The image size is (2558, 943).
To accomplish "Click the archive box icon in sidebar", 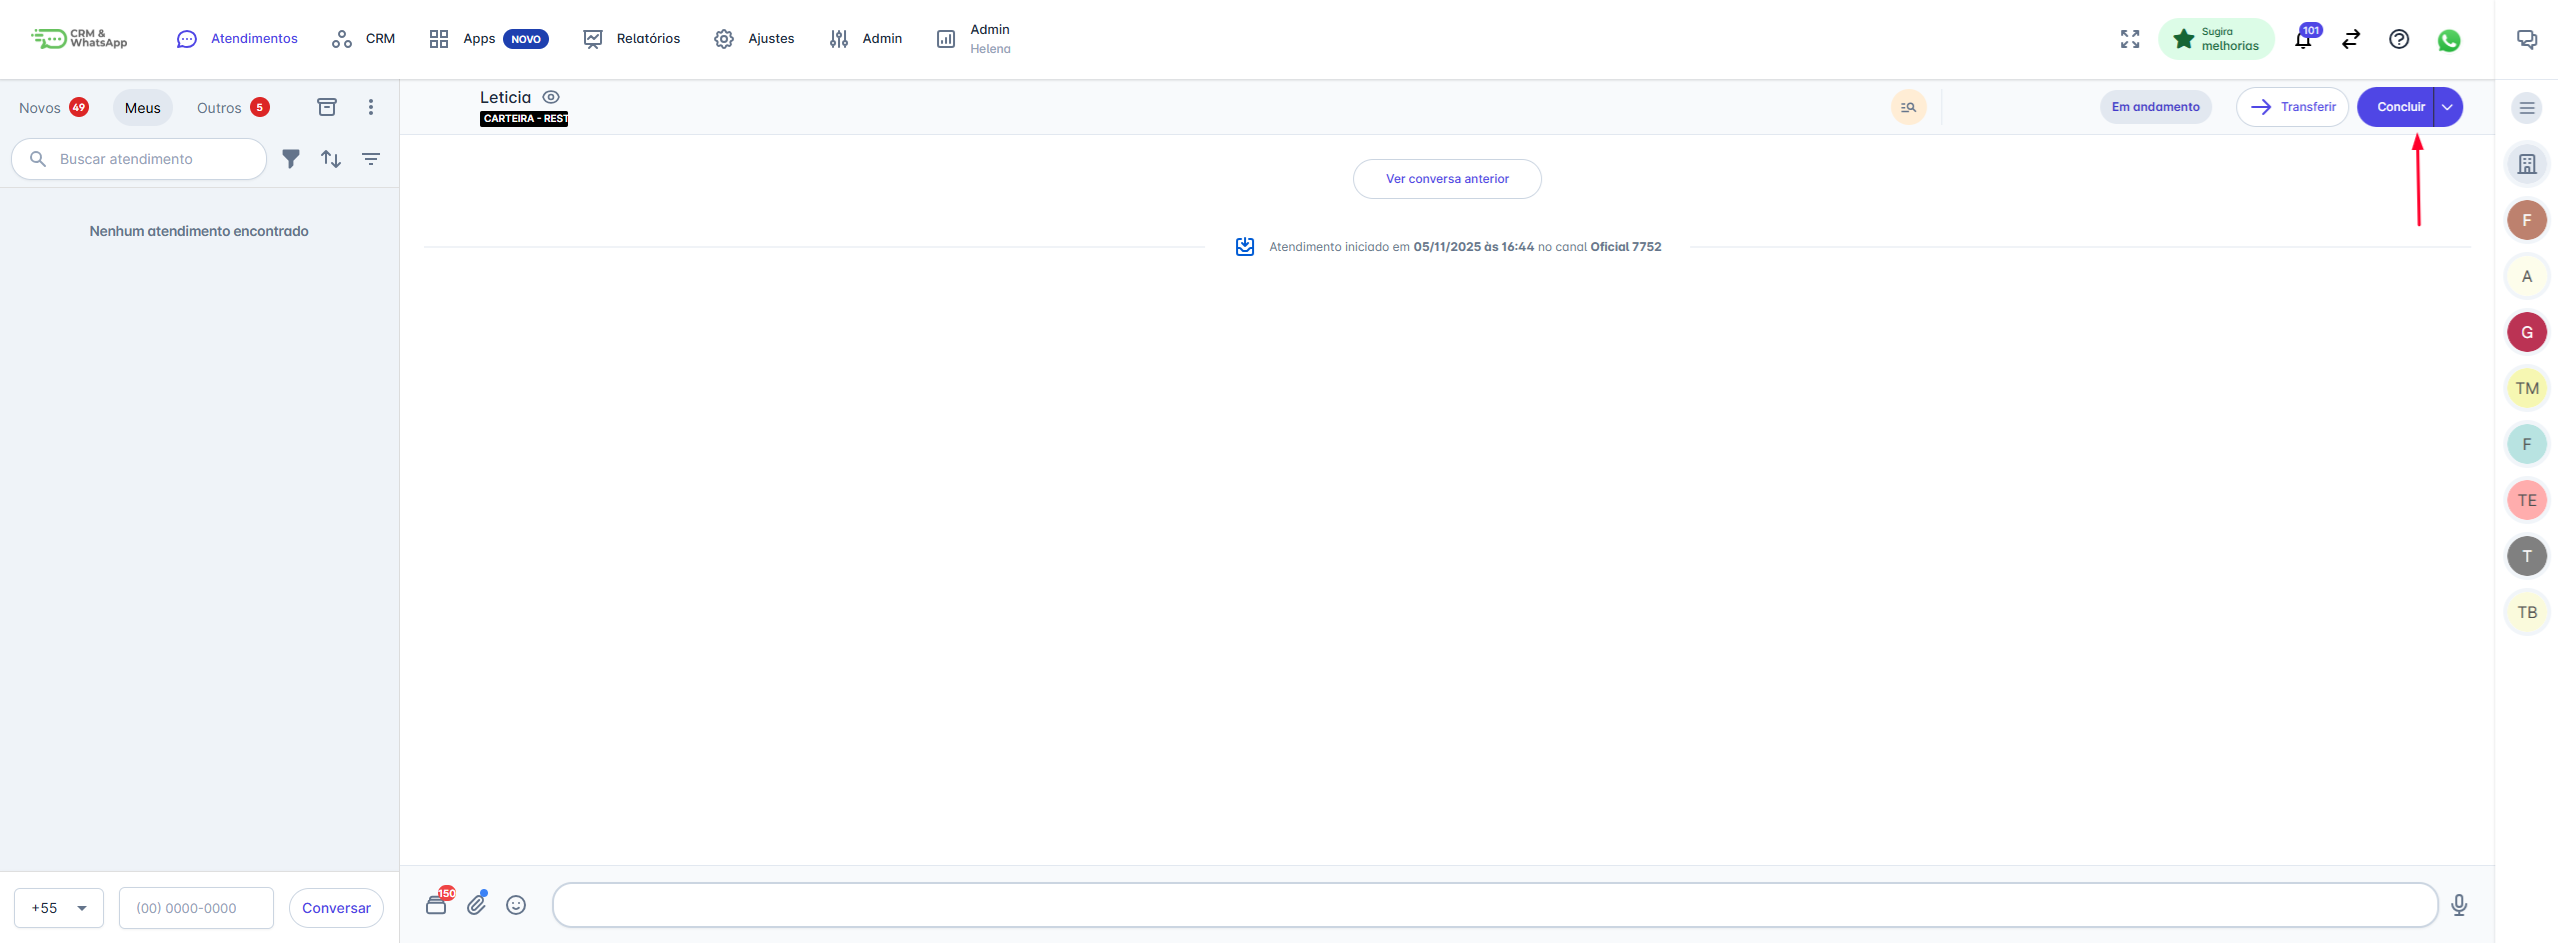I will click(x=327, y=107).
